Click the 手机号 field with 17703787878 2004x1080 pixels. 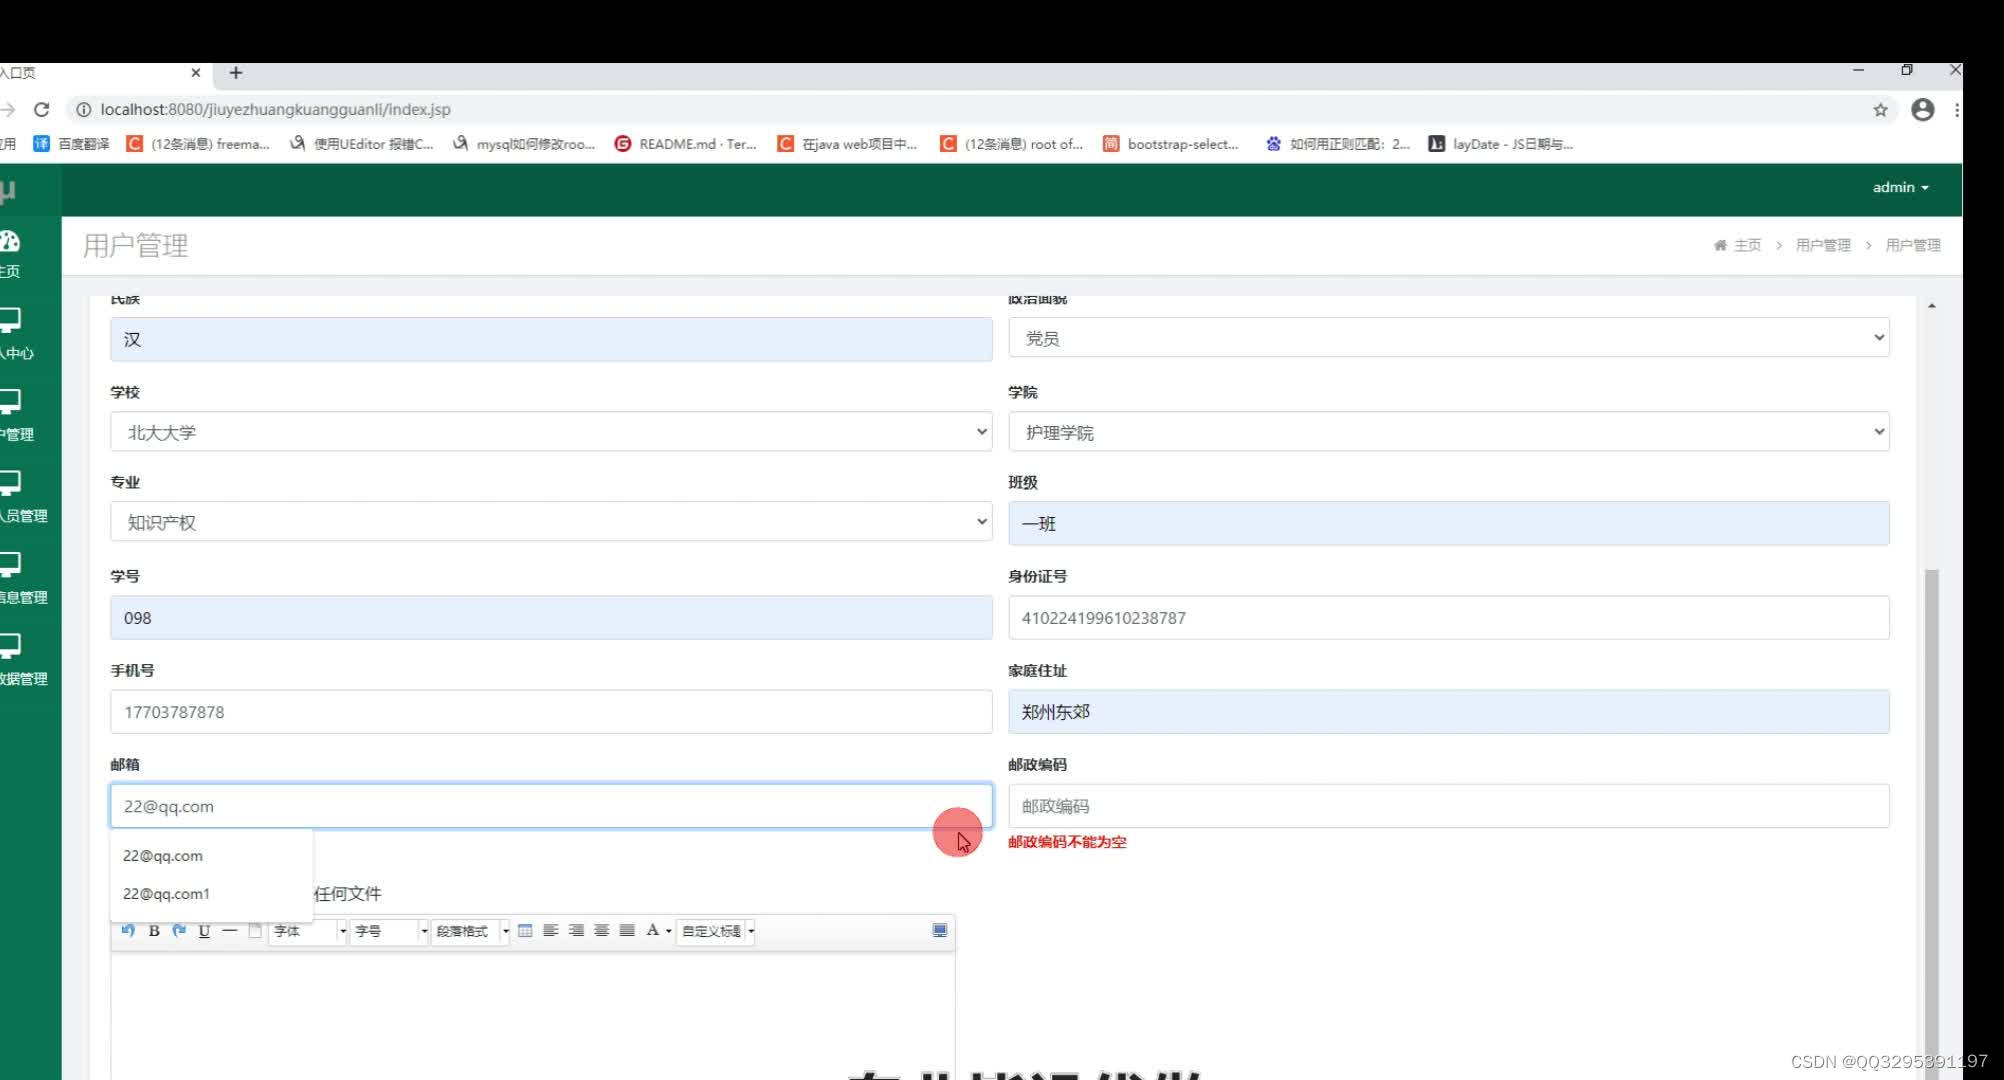pyautogui.click(x=551, y=712)
